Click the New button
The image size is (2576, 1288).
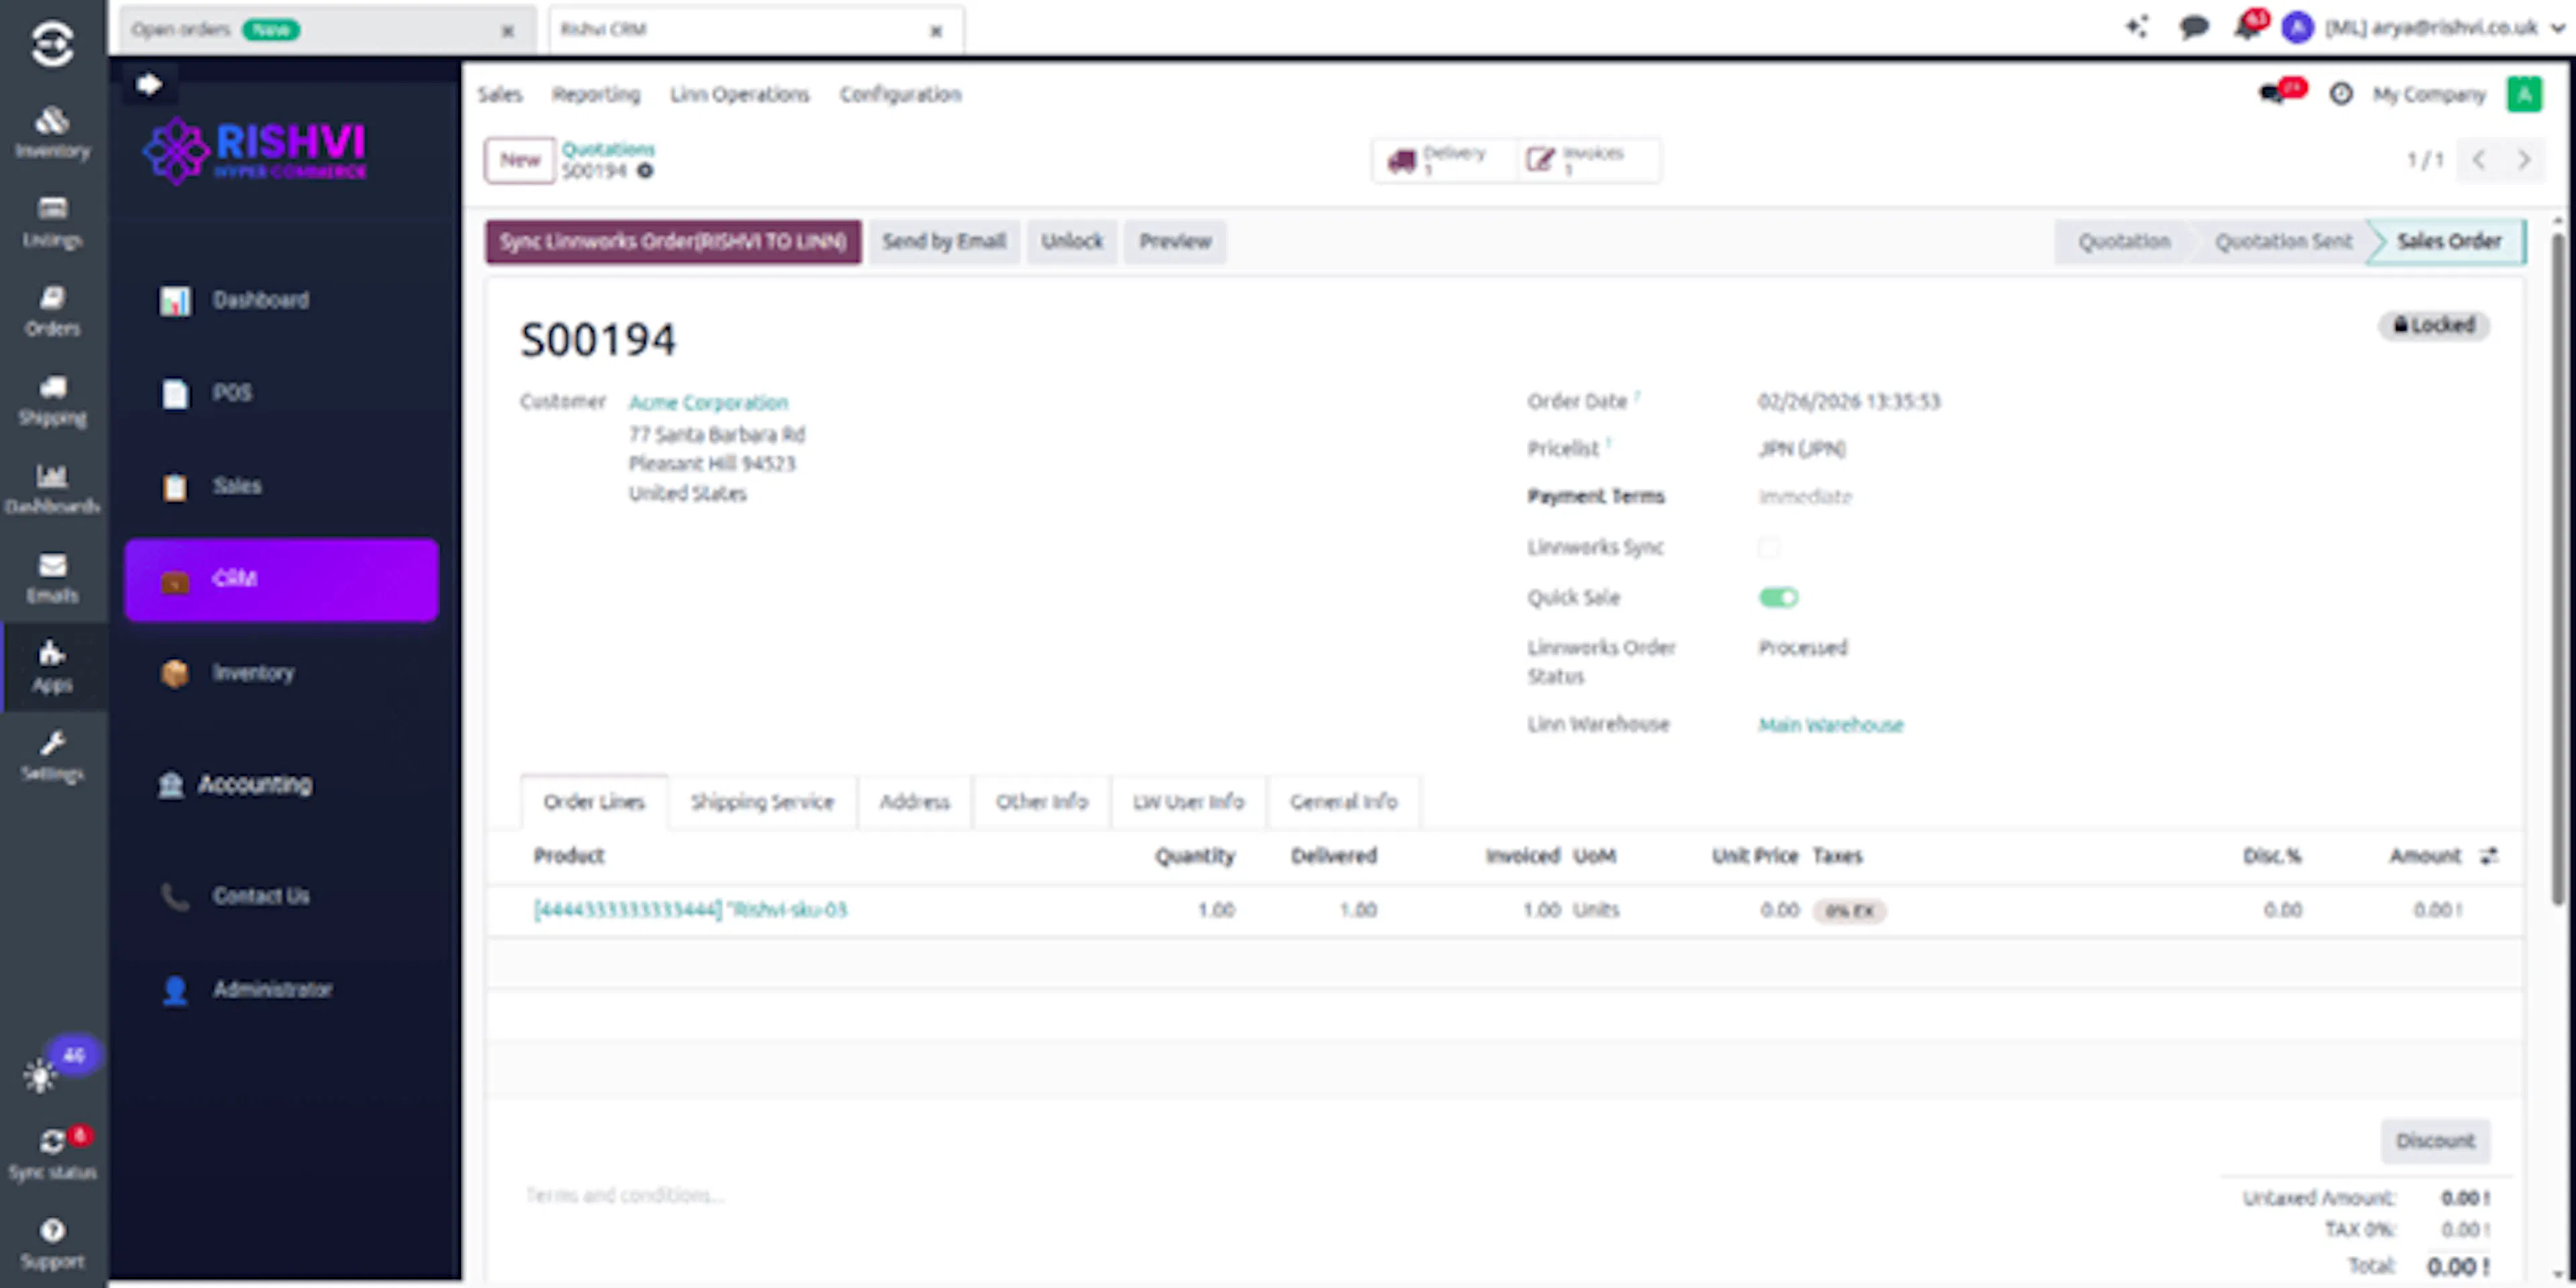tap(520, 160)
